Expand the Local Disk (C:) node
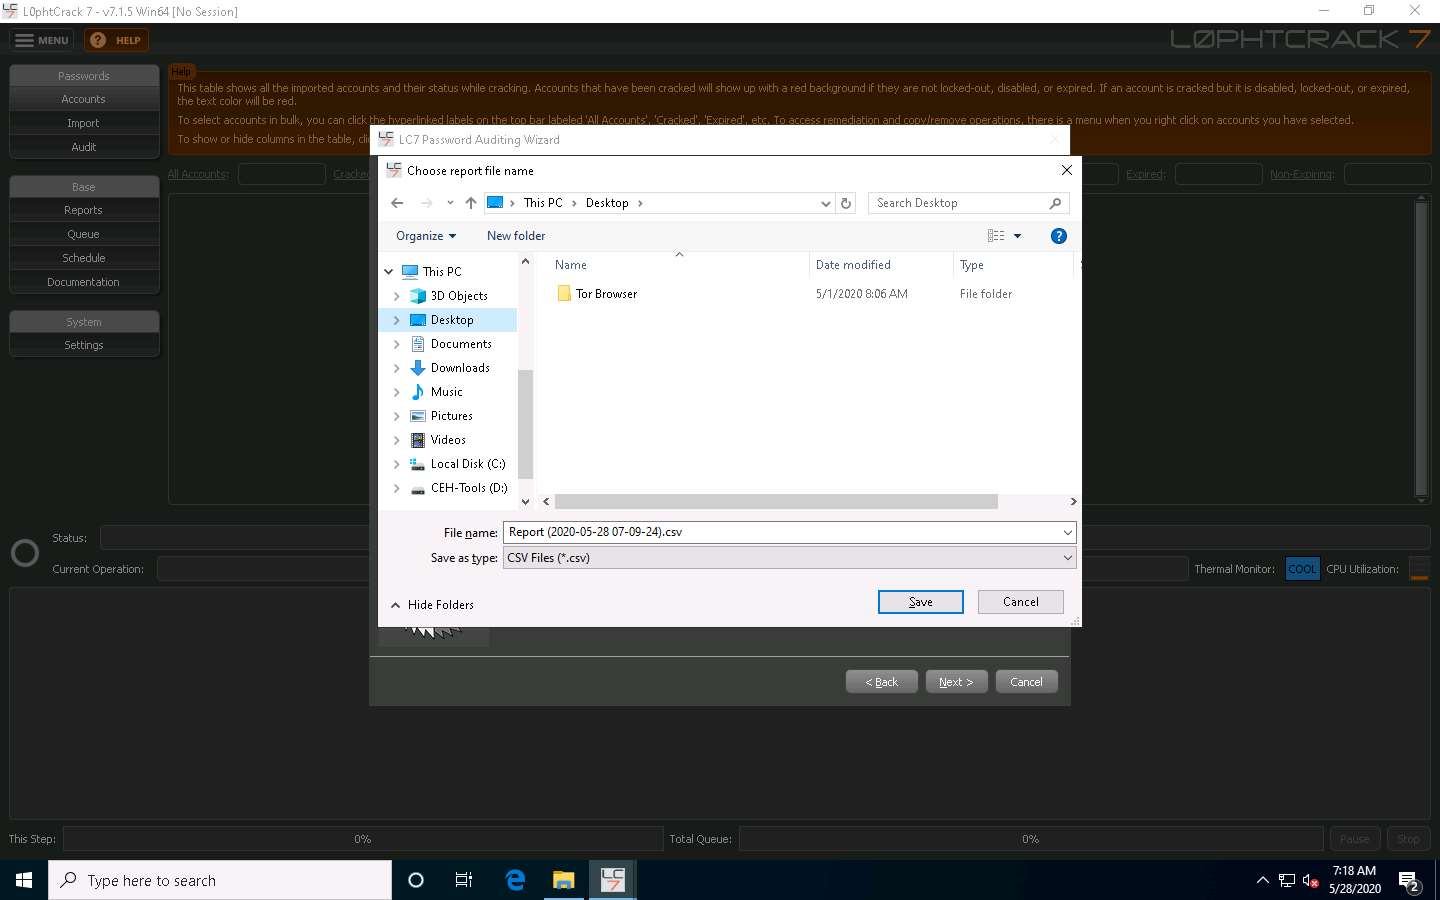 [x=397, y=464]
